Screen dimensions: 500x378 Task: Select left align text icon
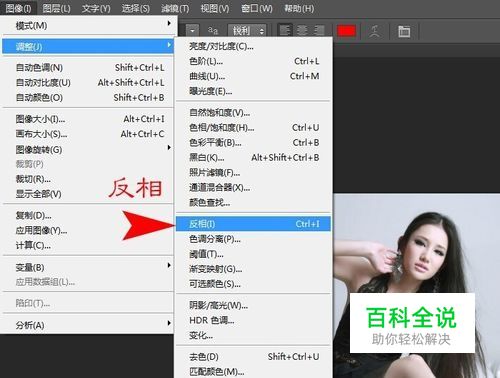285,31
